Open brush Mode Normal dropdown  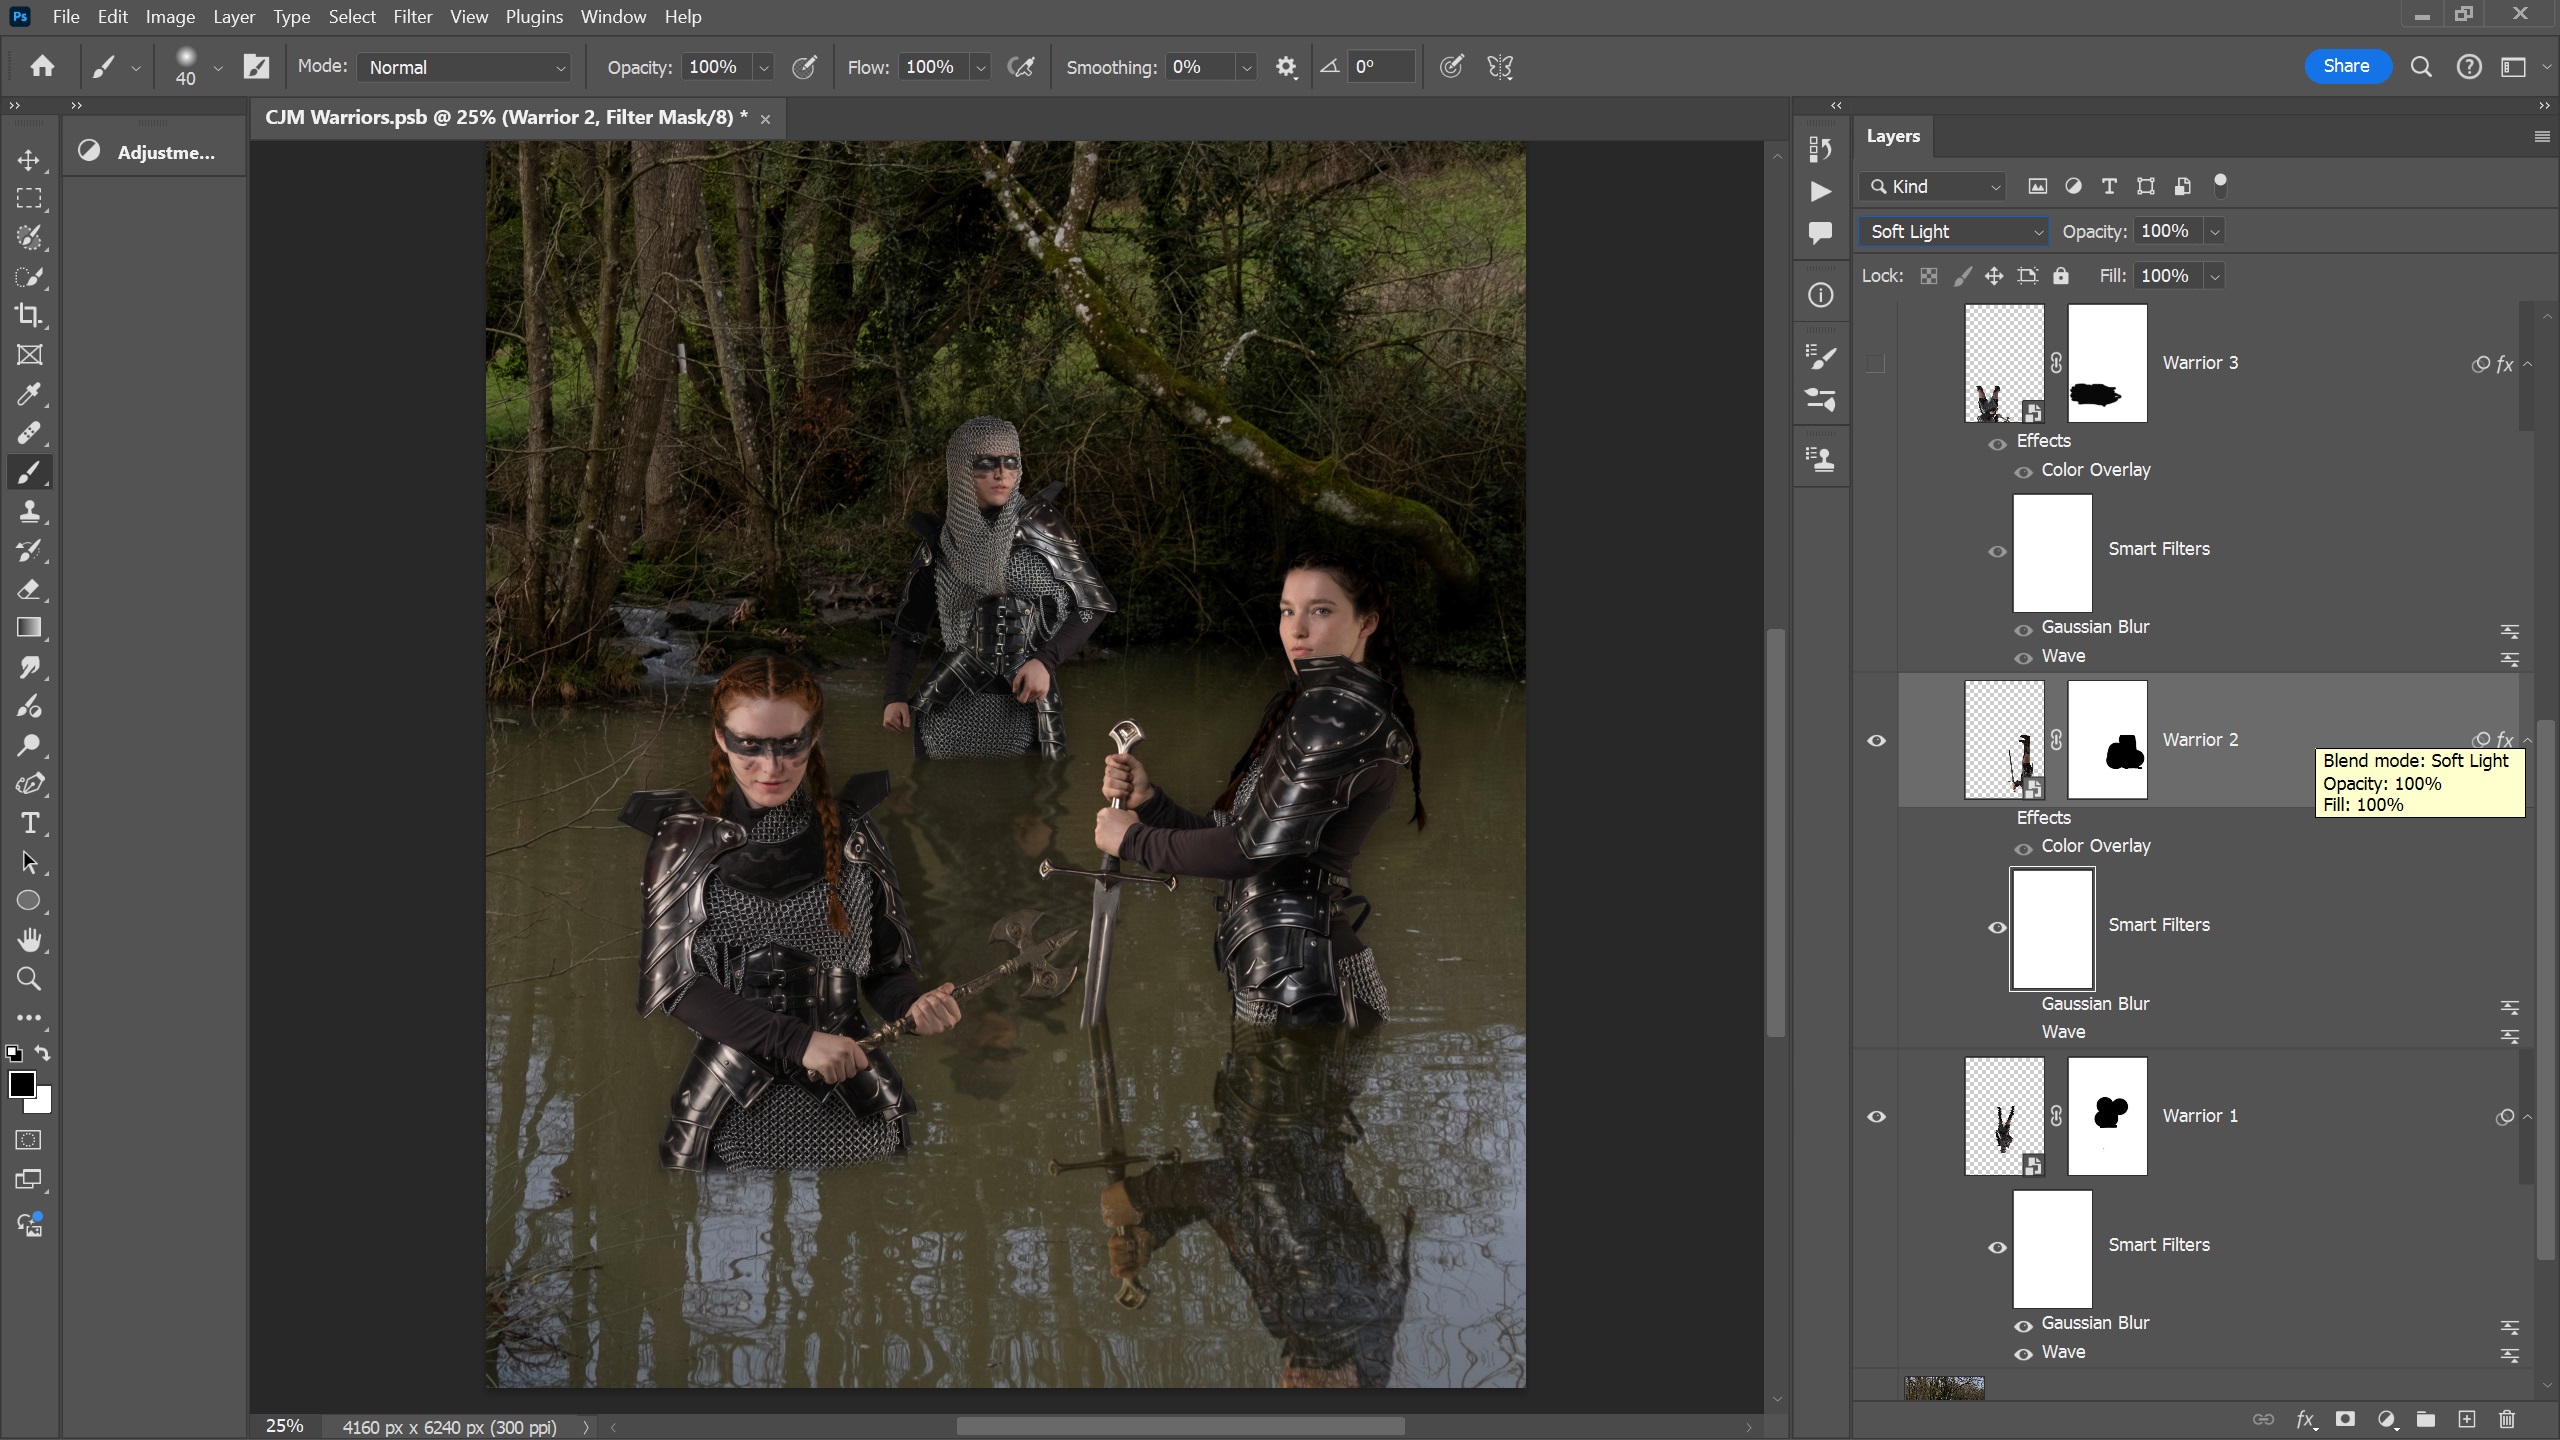coord(465,67)
